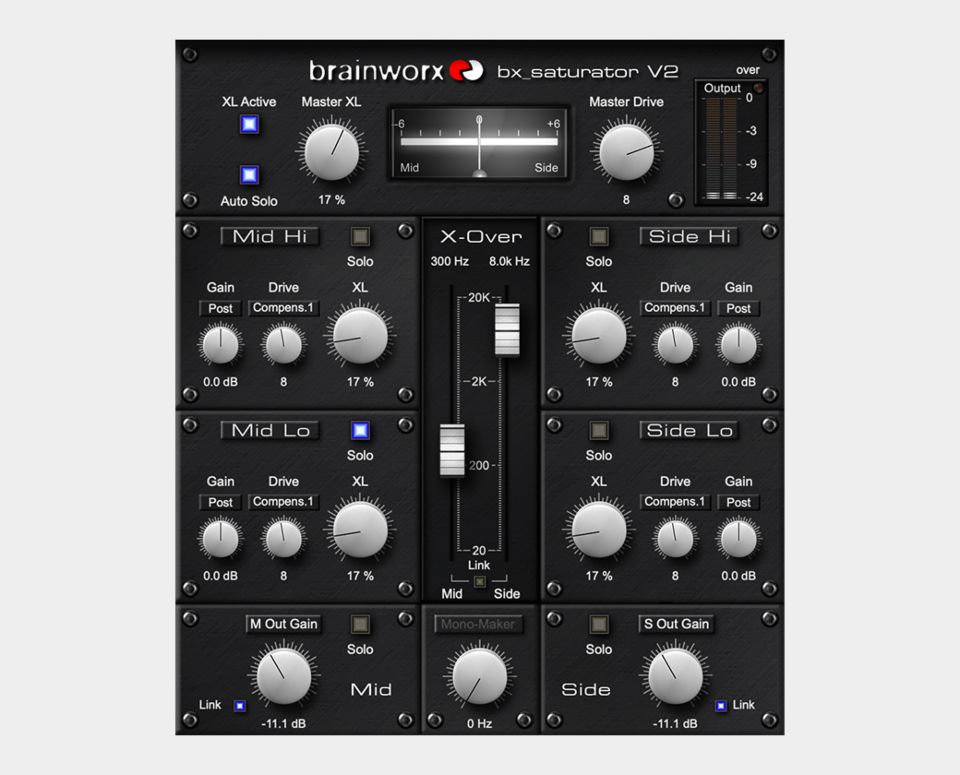Screen dimensions: 960x775
Task: Enable Solo for the Side Hi band
Action: tap(599, 237)
